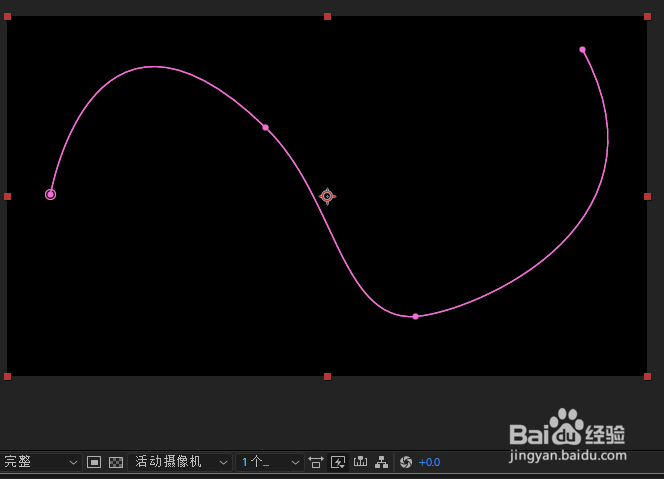This screenshot has width=664, height=479.
Task: Select the path's end vertex near the top-right corner
Action: point(583,50)
